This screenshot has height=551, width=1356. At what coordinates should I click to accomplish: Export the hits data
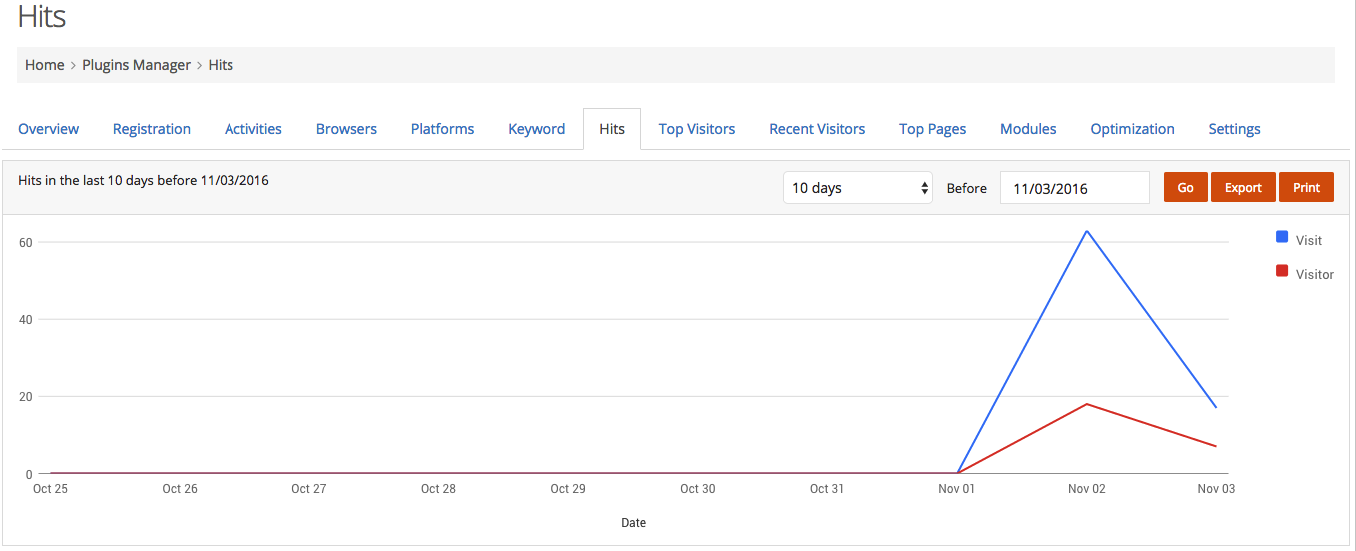click(x=1243, y=187)
